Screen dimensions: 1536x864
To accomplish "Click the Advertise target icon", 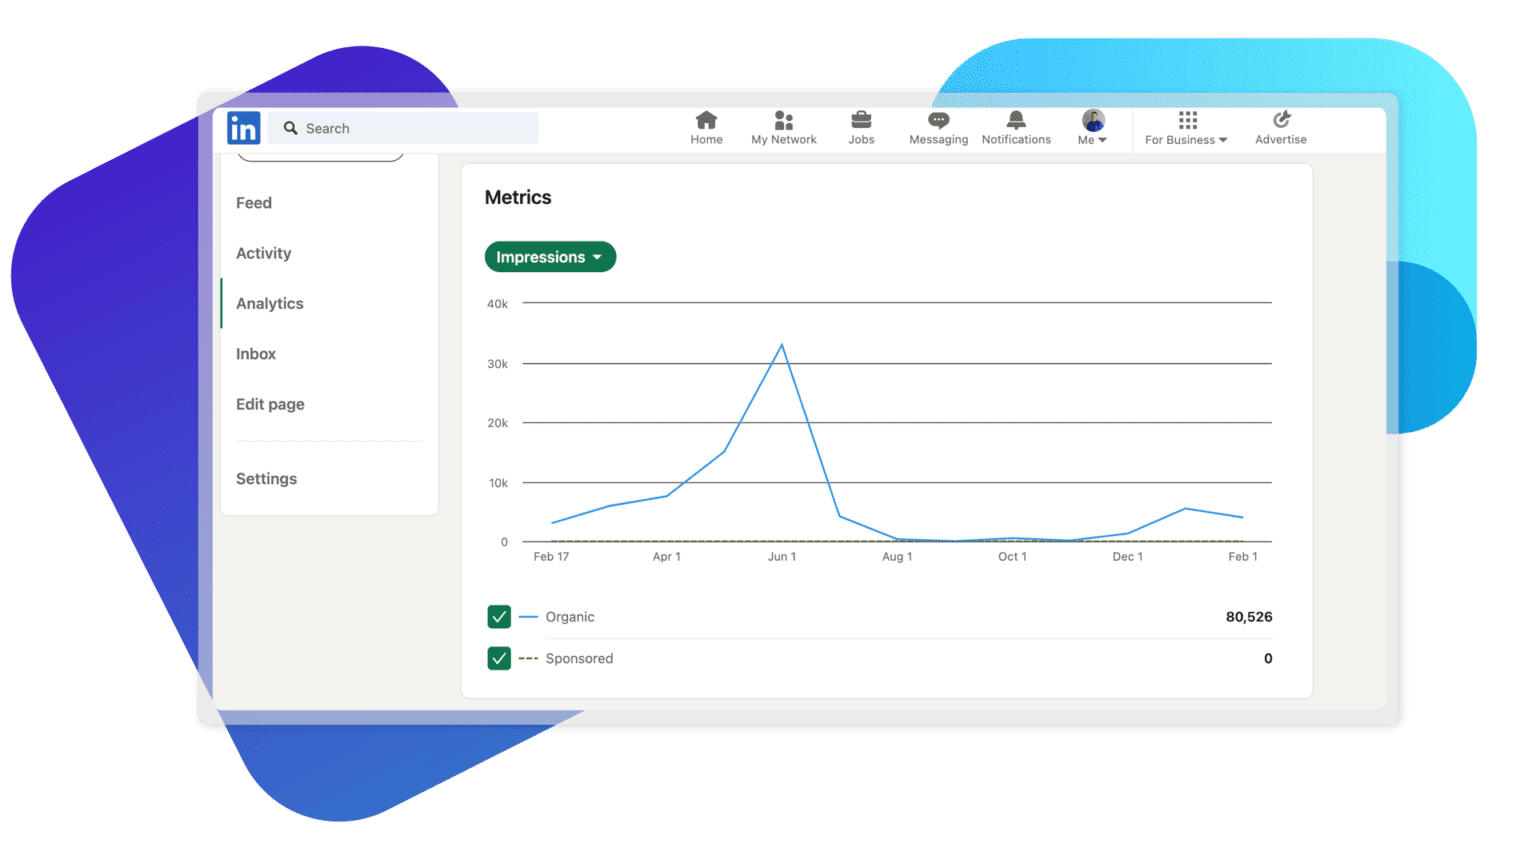I will coord(1281,121).
